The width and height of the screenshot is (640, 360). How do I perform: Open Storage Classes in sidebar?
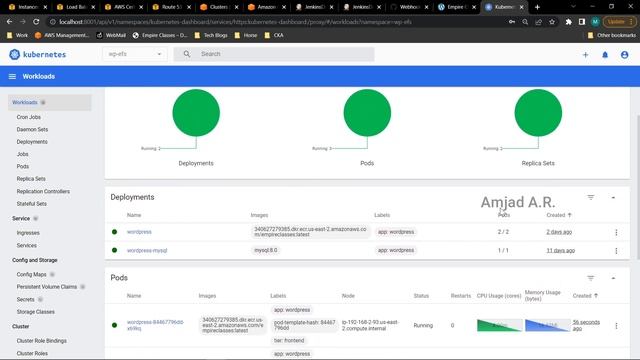pos(36,312)
